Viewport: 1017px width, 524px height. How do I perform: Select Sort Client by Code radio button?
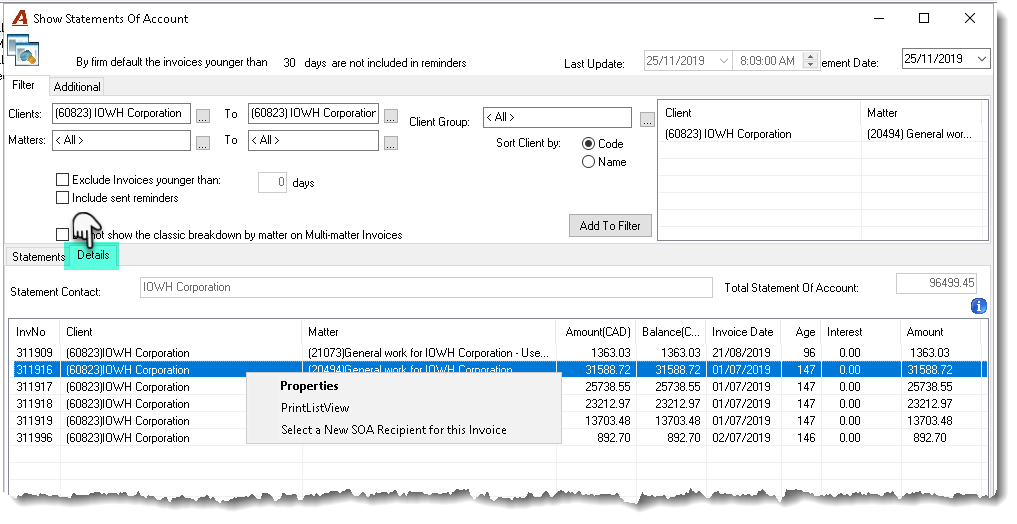(588, 143)
